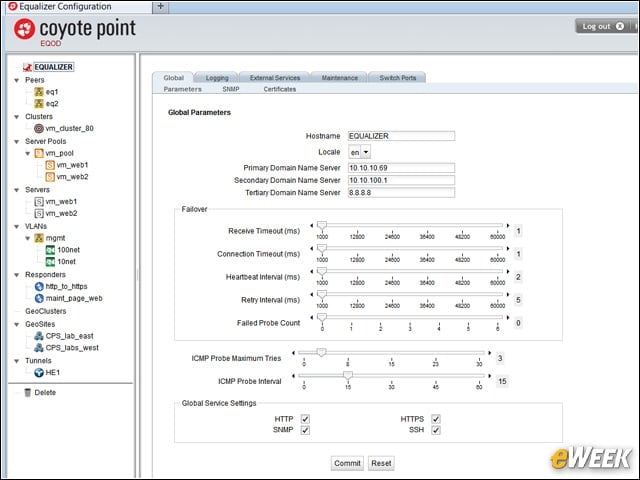Open the HE1 tunnel globe icon
The height and width of the screenshot is (480, 640).
(x=39, y=373)
